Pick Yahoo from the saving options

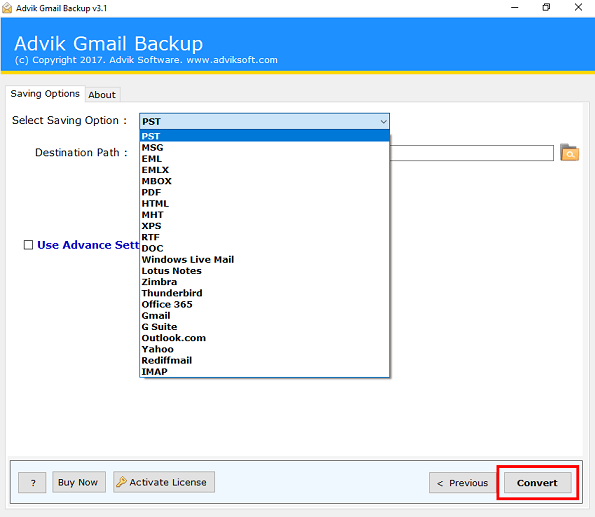click(264, 349)
